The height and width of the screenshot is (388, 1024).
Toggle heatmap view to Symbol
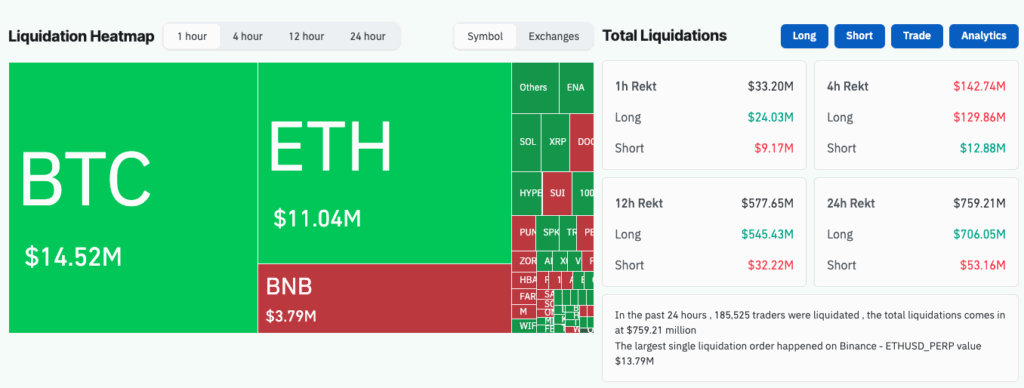click(485, 37)
